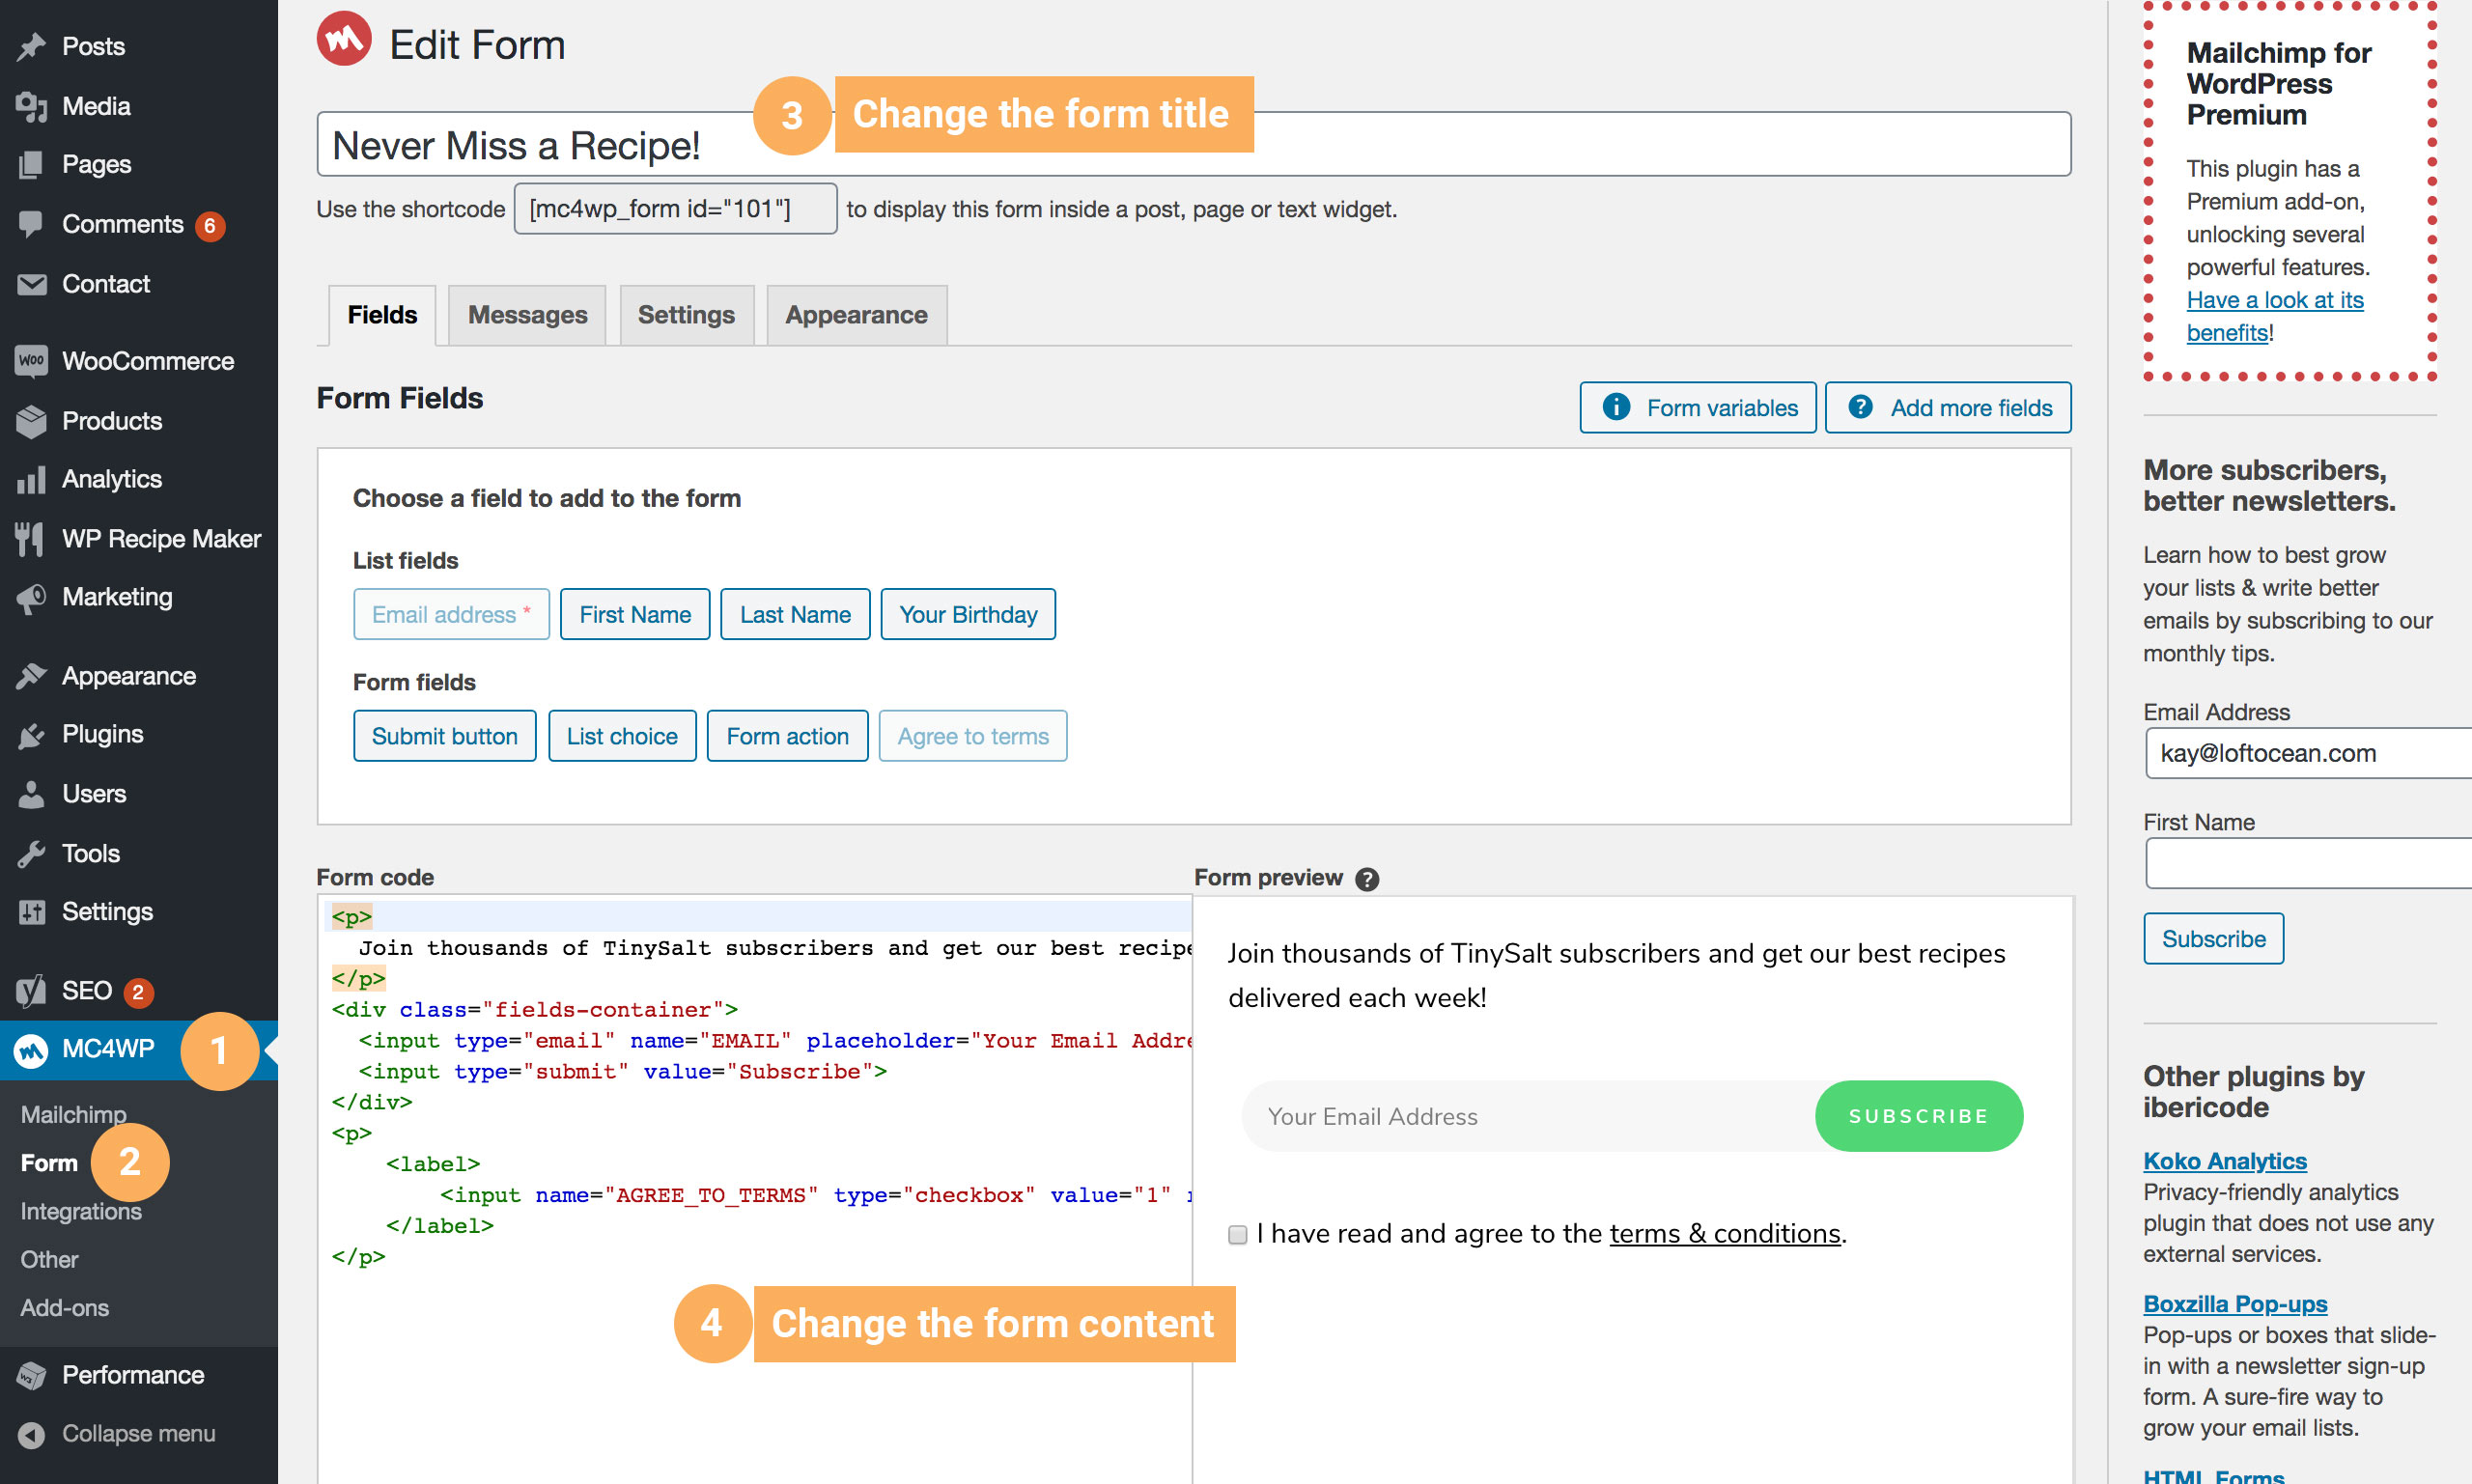Image resolution: width=2472 pixels, height=1484 pixels.
Task: Open the Yoast SEO menu icon
Action: (x=31, y=991)
